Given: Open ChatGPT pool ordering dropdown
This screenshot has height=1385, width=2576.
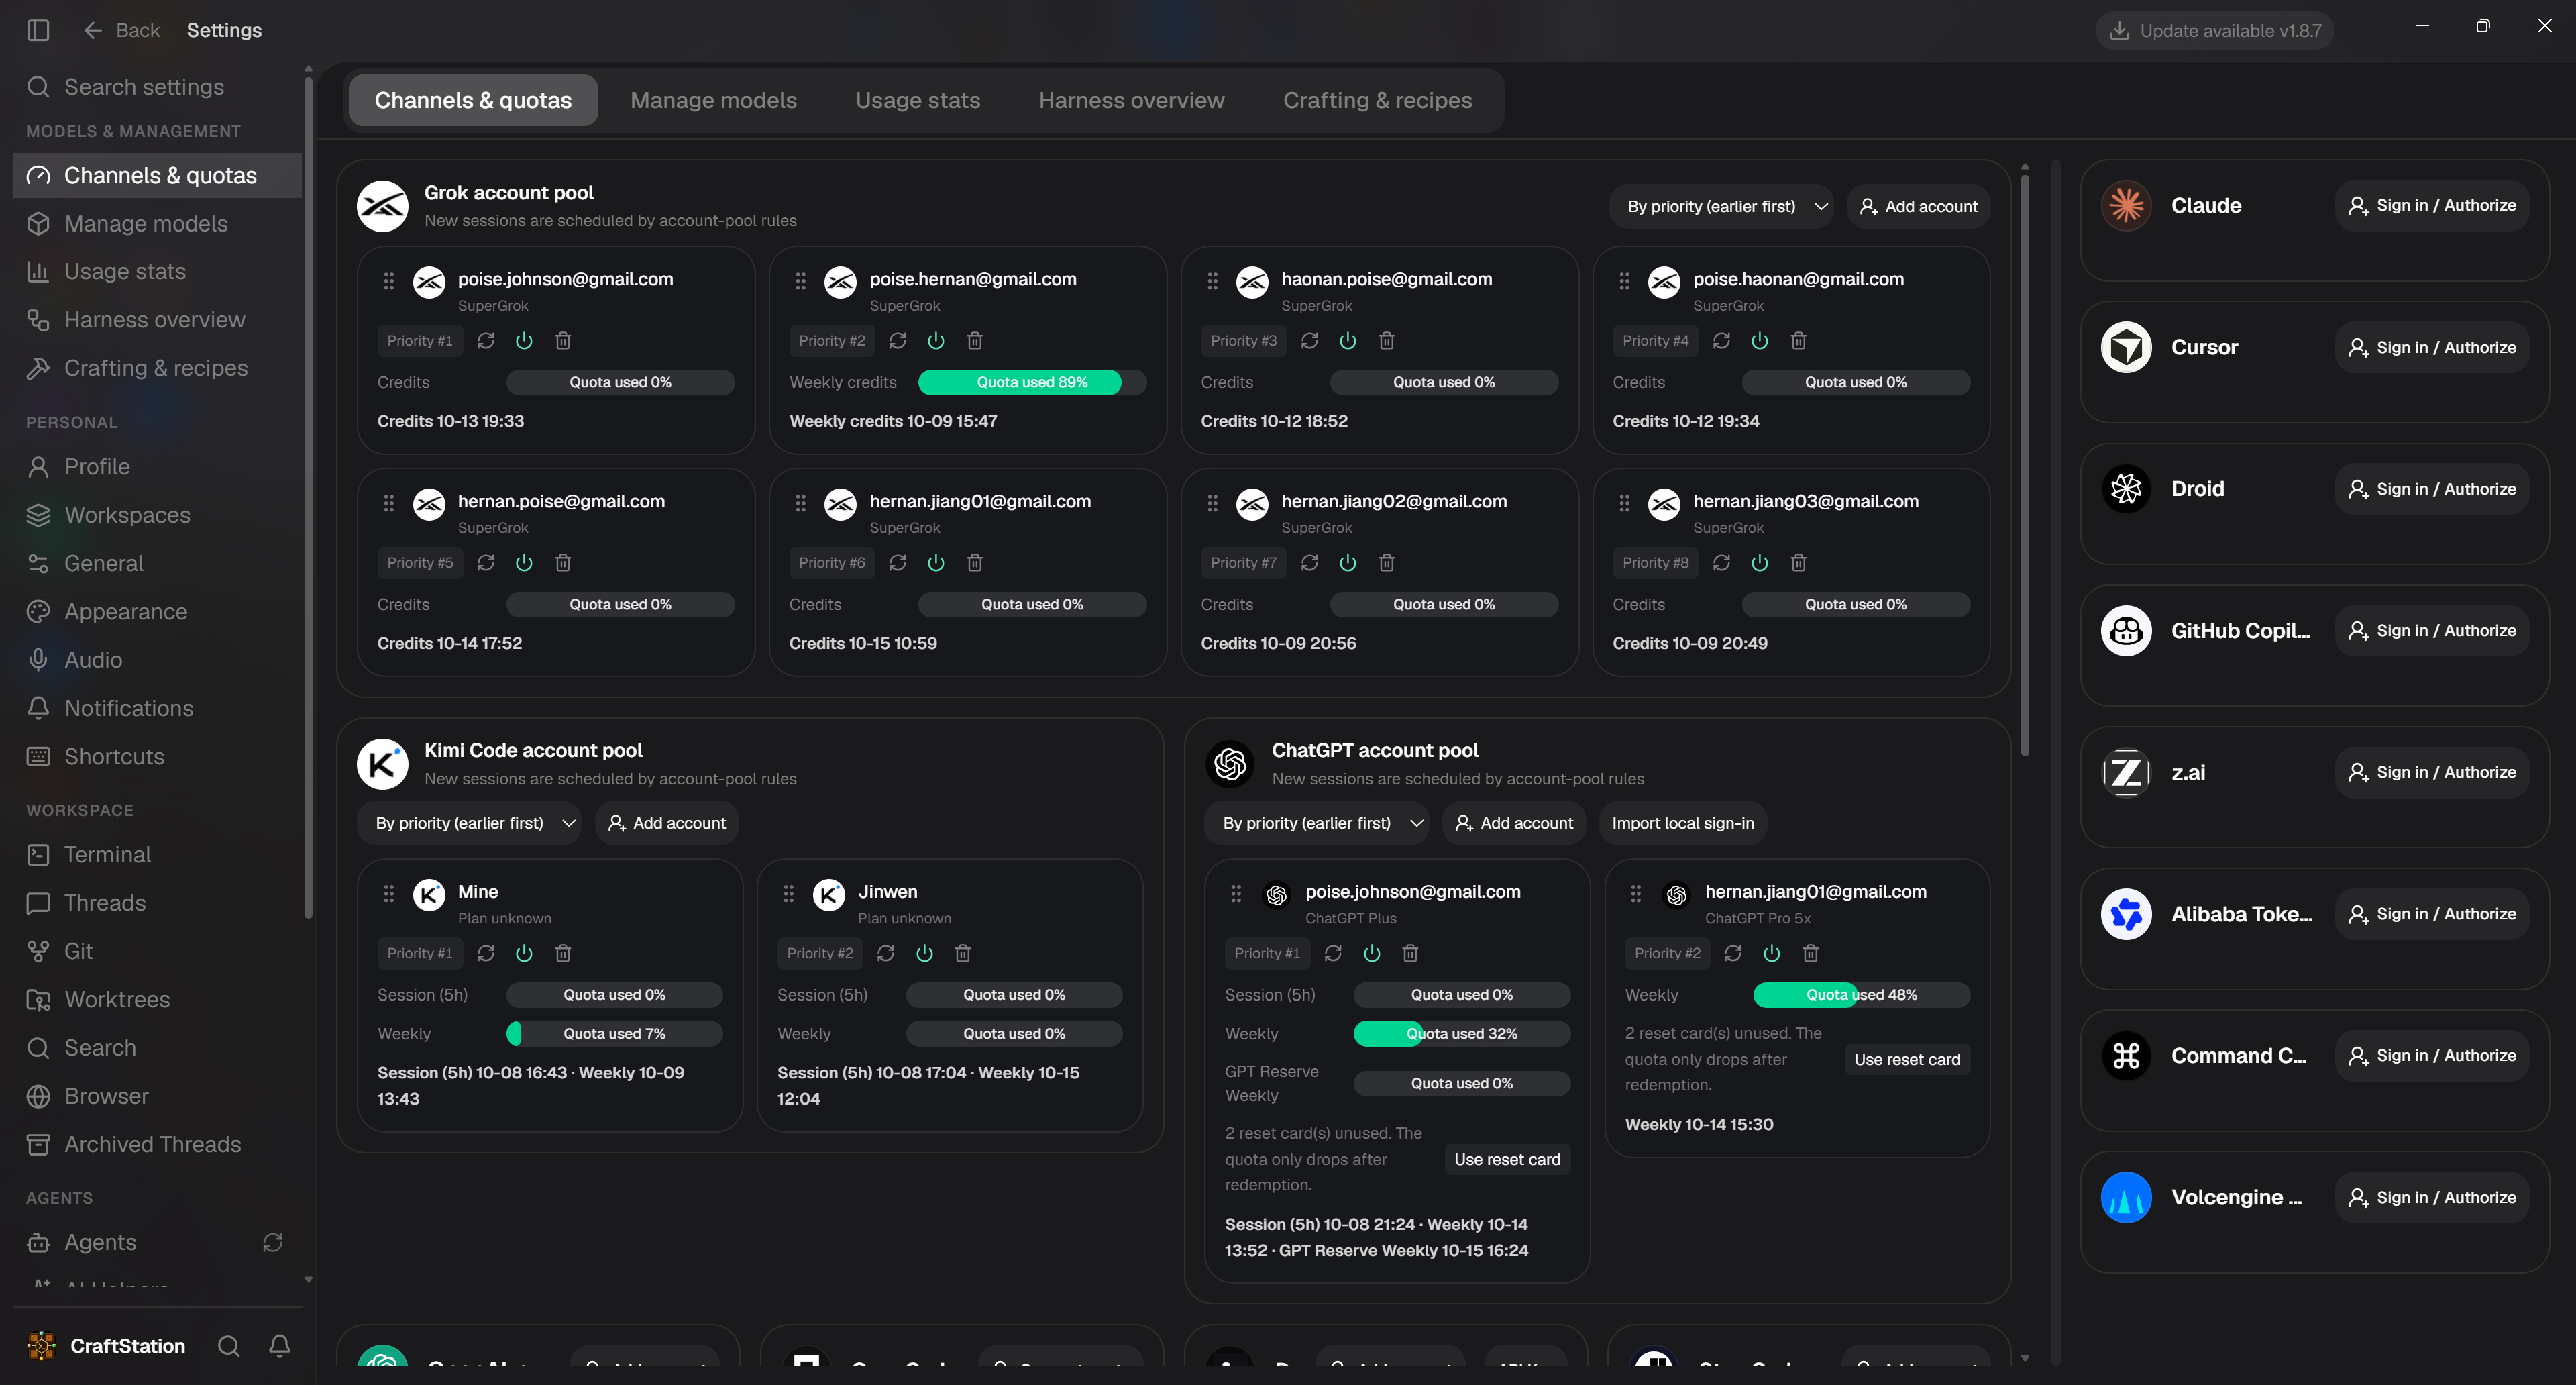Looking at the screenshot, I should 1316,823.
